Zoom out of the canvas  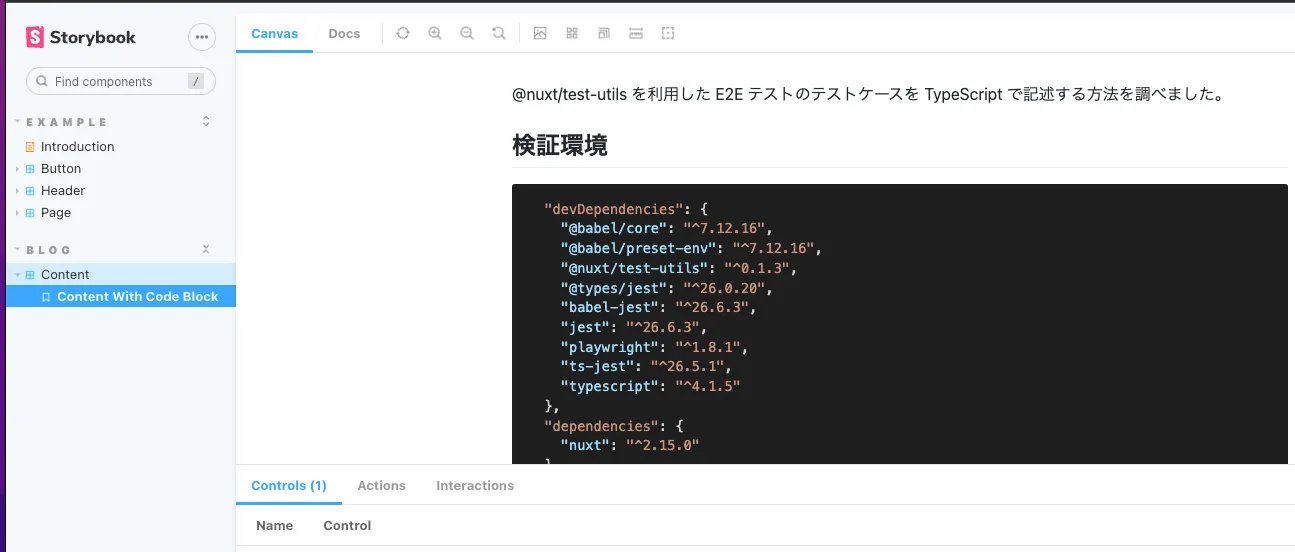(x=467, y=33)
